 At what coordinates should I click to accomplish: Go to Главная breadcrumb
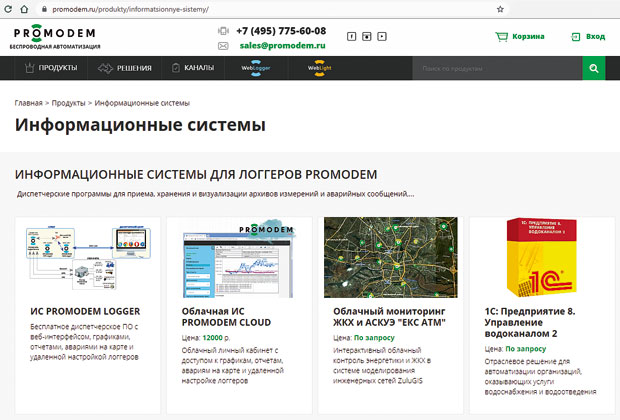click(x=28, y=103)
